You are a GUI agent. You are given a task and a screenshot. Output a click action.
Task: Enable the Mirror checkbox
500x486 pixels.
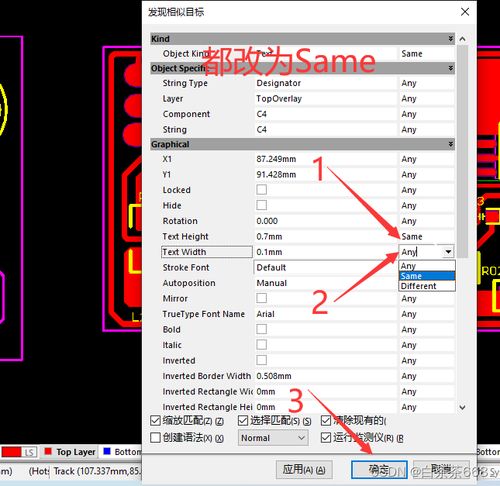[261, 298]
